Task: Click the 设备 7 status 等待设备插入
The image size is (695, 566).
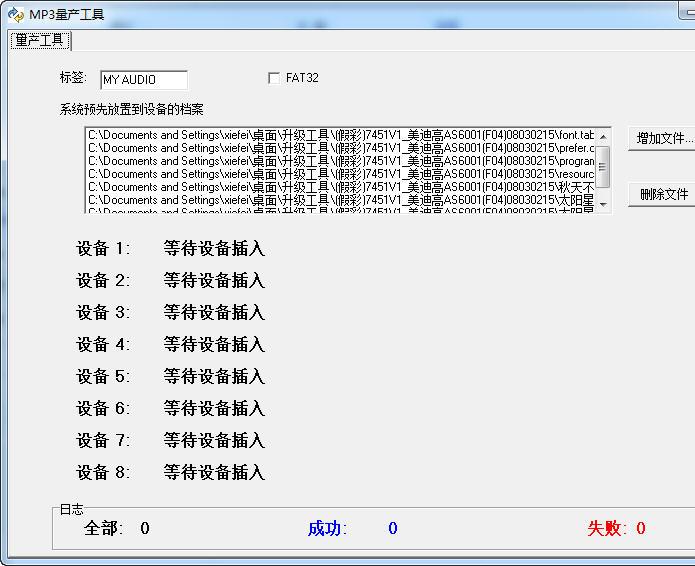Action: tap(214, 440)
